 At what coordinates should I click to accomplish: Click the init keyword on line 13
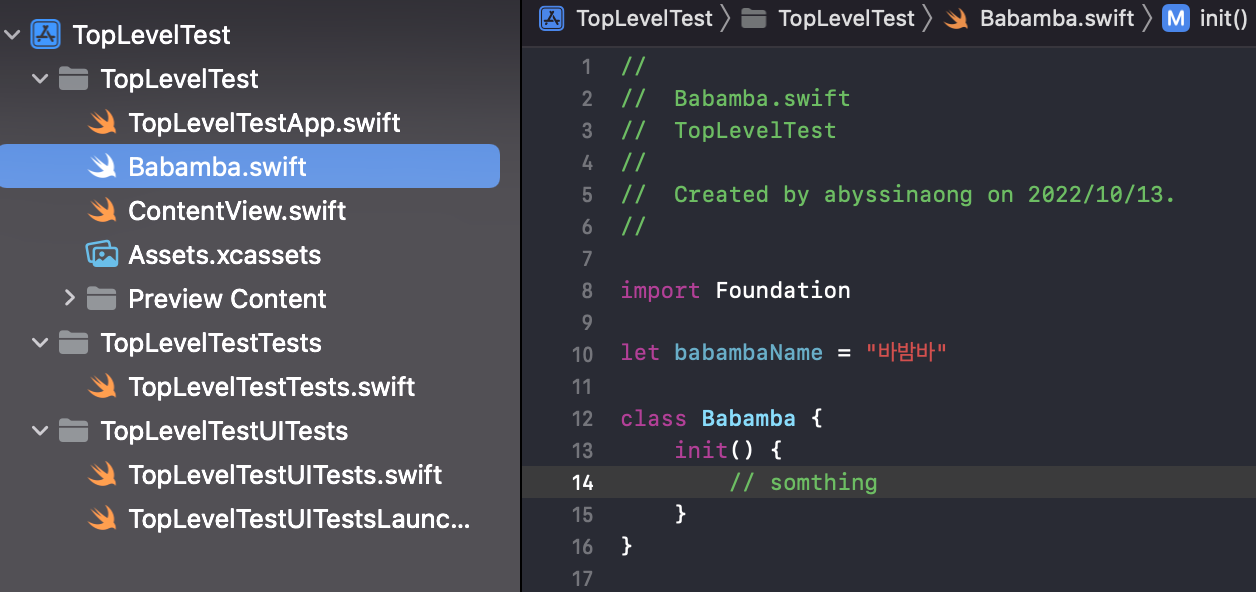pos(701,450)
